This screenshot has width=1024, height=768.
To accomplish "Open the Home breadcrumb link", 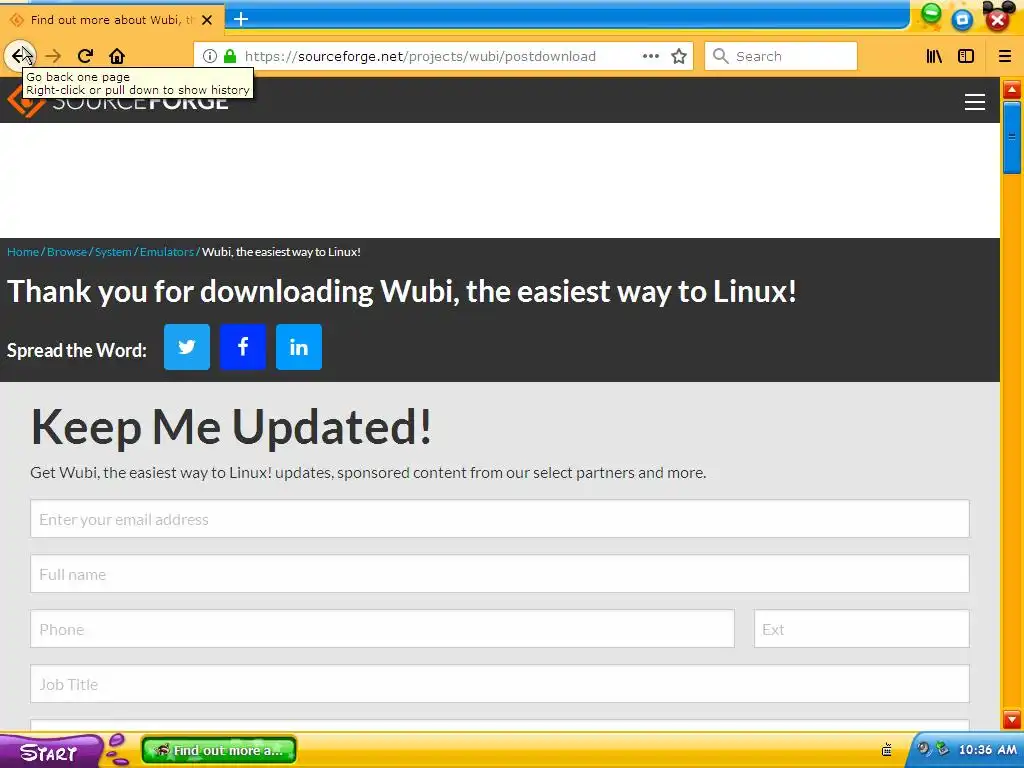I will tap(23, 252).
